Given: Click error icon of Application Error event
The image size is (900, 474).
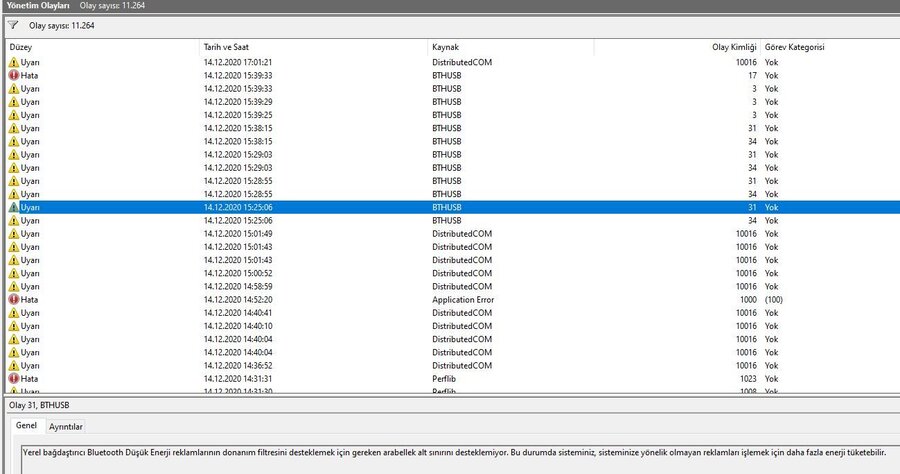Looking at the screenshot, I should (14, 300).
